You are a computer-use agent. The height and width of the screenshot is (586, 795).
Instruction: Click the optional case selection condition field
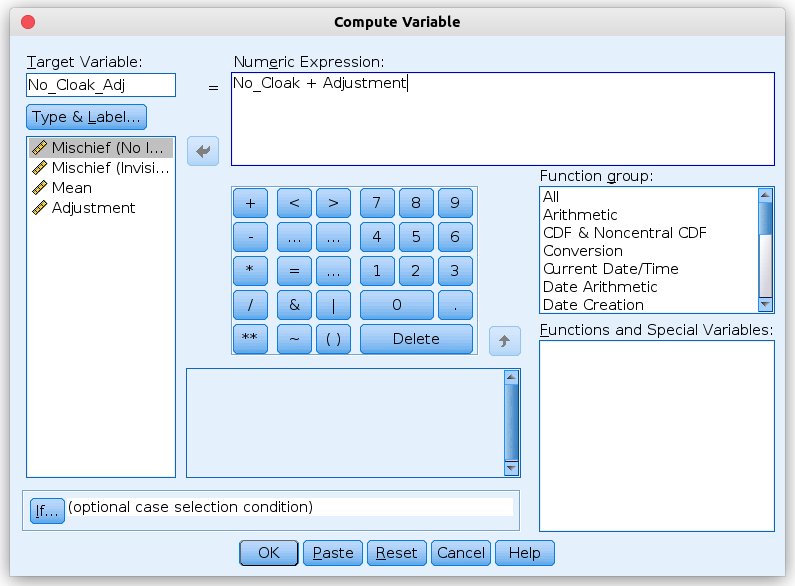[x=290, y=507]
